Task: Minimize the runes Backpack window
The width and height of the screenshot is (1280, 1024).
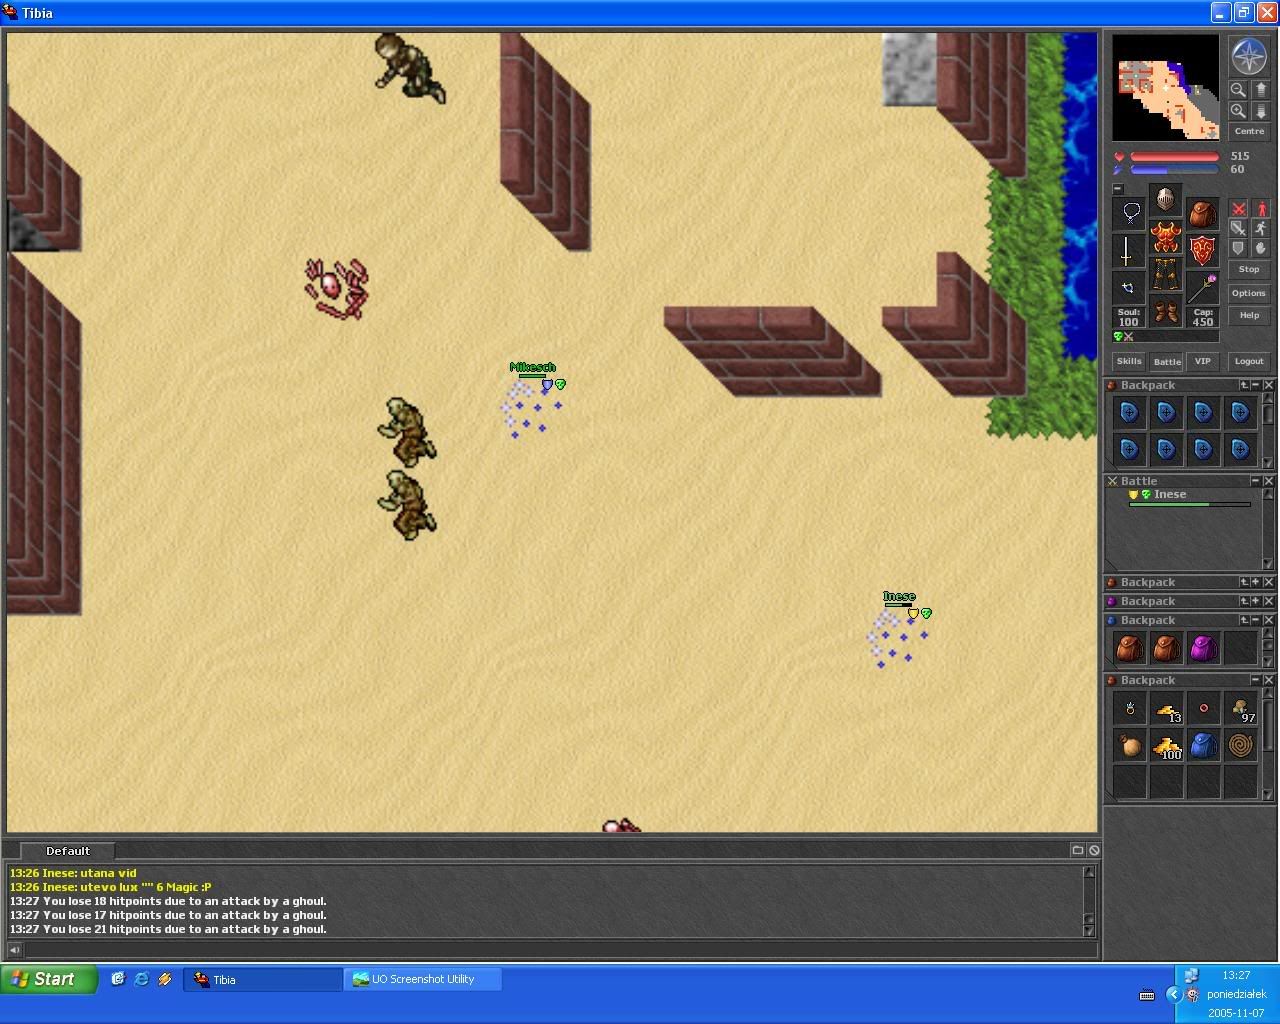Action: tap(1256, 385)
